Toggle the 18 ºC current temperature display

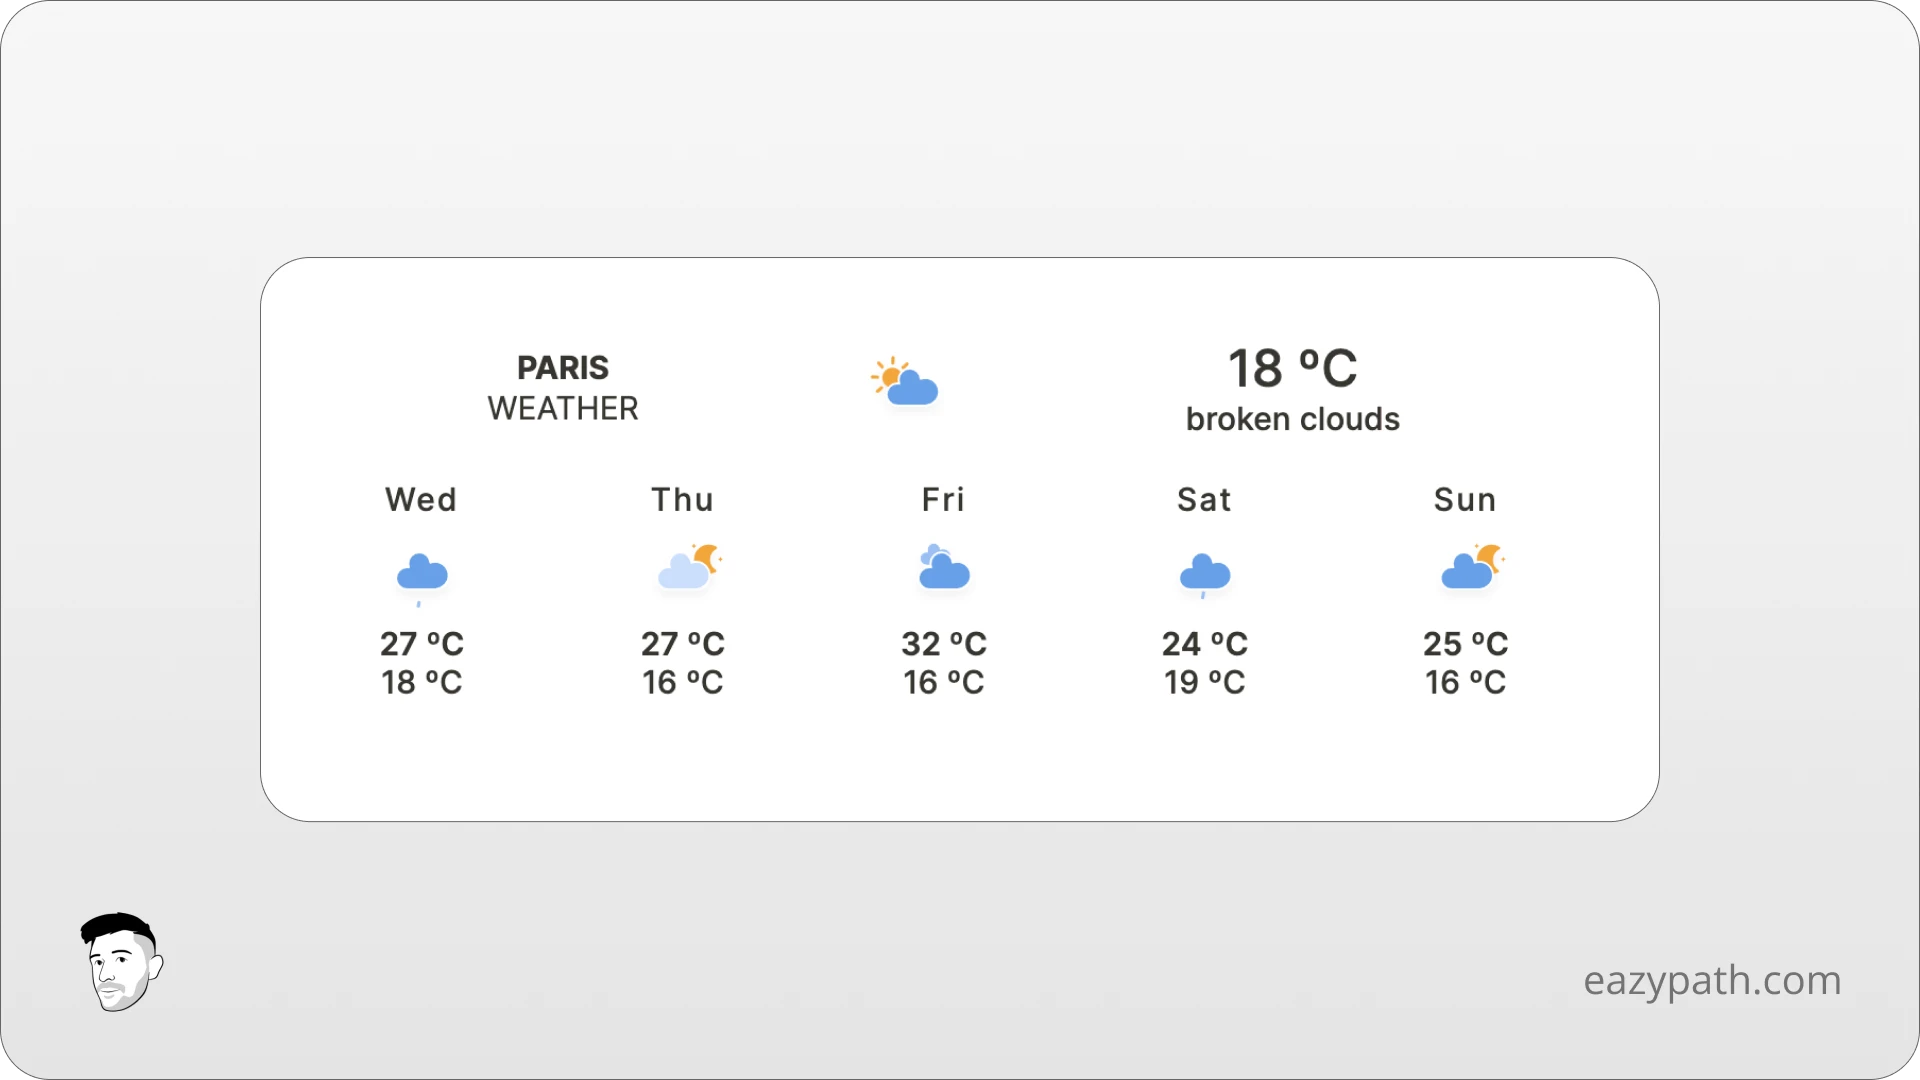click(1291, 368)
